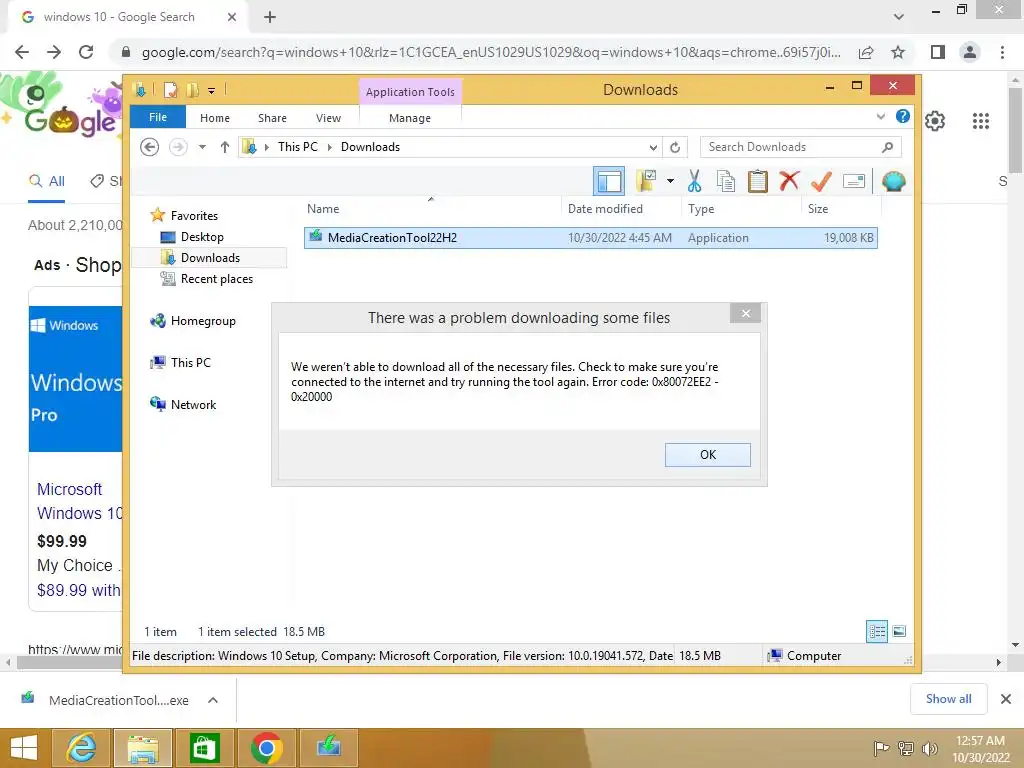Click OK in the download error dialog

707,455
